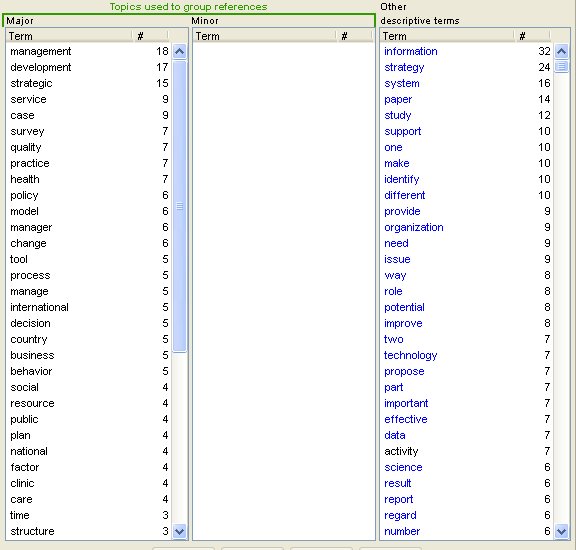Click scroll-up arrow in Other descriptive terms list
Viewport: 576px width, 550px height.
pyautogui.click(x=561, y=51)
